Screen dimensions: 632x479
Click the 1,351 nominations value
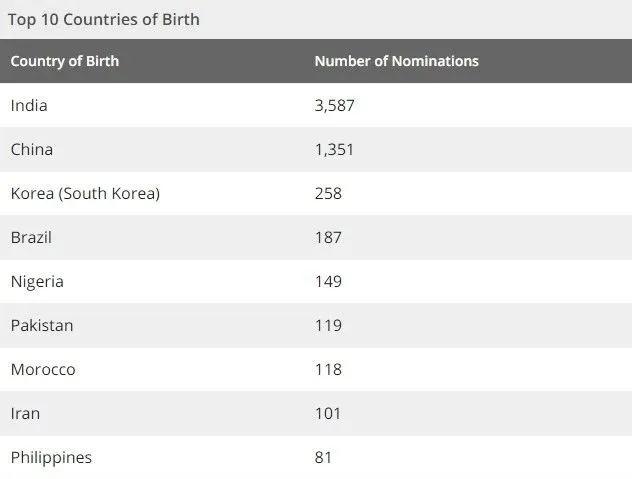tap(334, 150)
